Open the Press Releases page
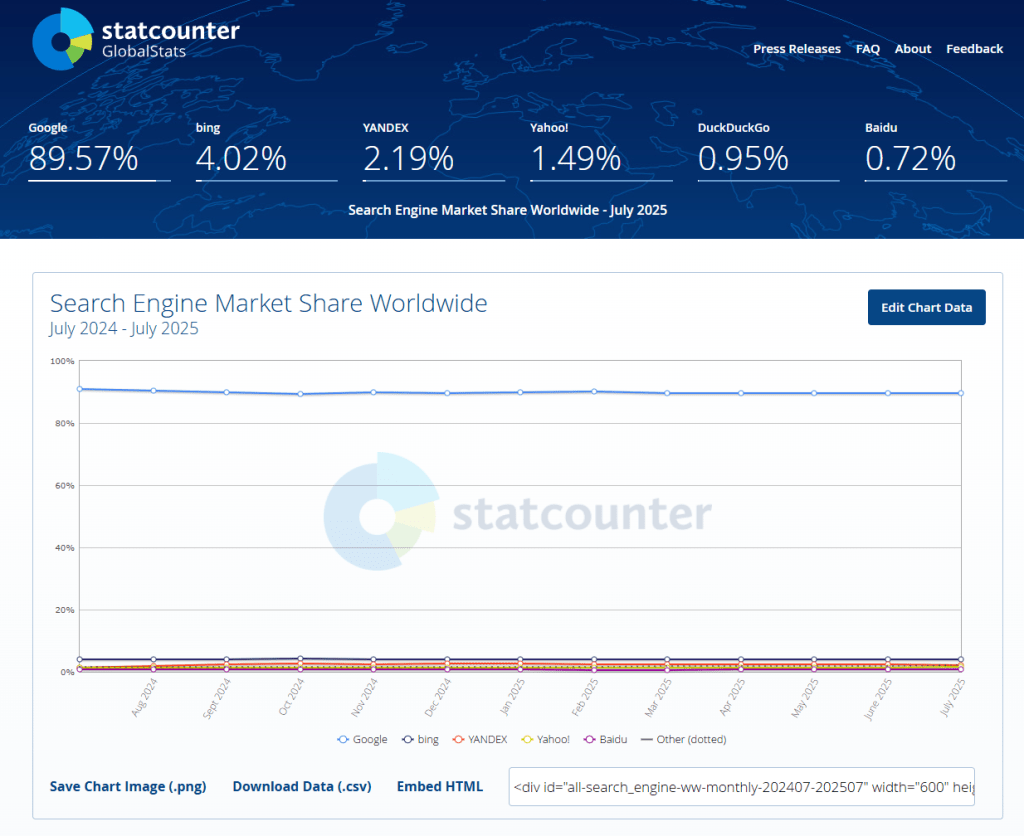Image resolution: width=1024 pixels, height=836 pixels. click(797, 49)
